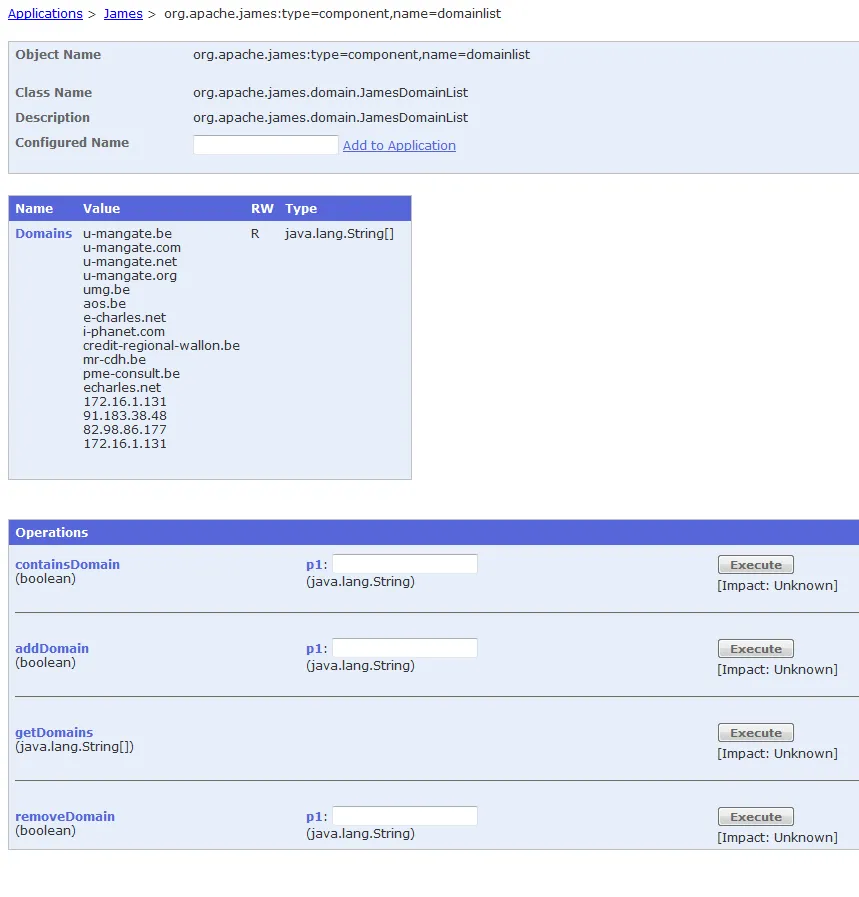Image resolution: width=859 pixels, height=897 pixels.
Task: Select the e-charles.net domain value
Action: click(x=124, y=317)
